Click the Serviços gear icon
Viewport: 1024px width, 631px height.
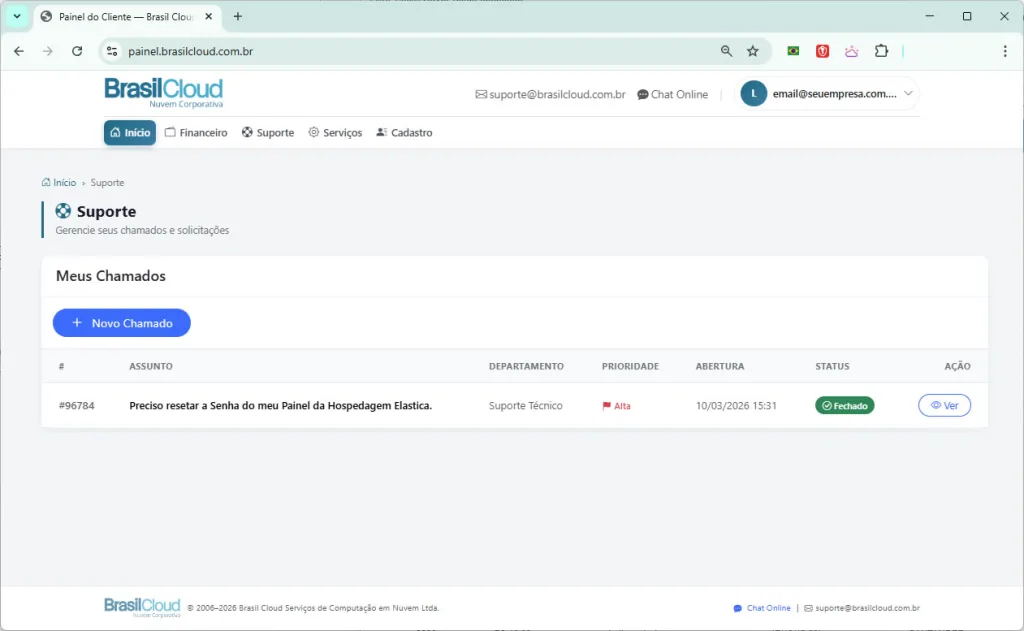coord(314,131)
